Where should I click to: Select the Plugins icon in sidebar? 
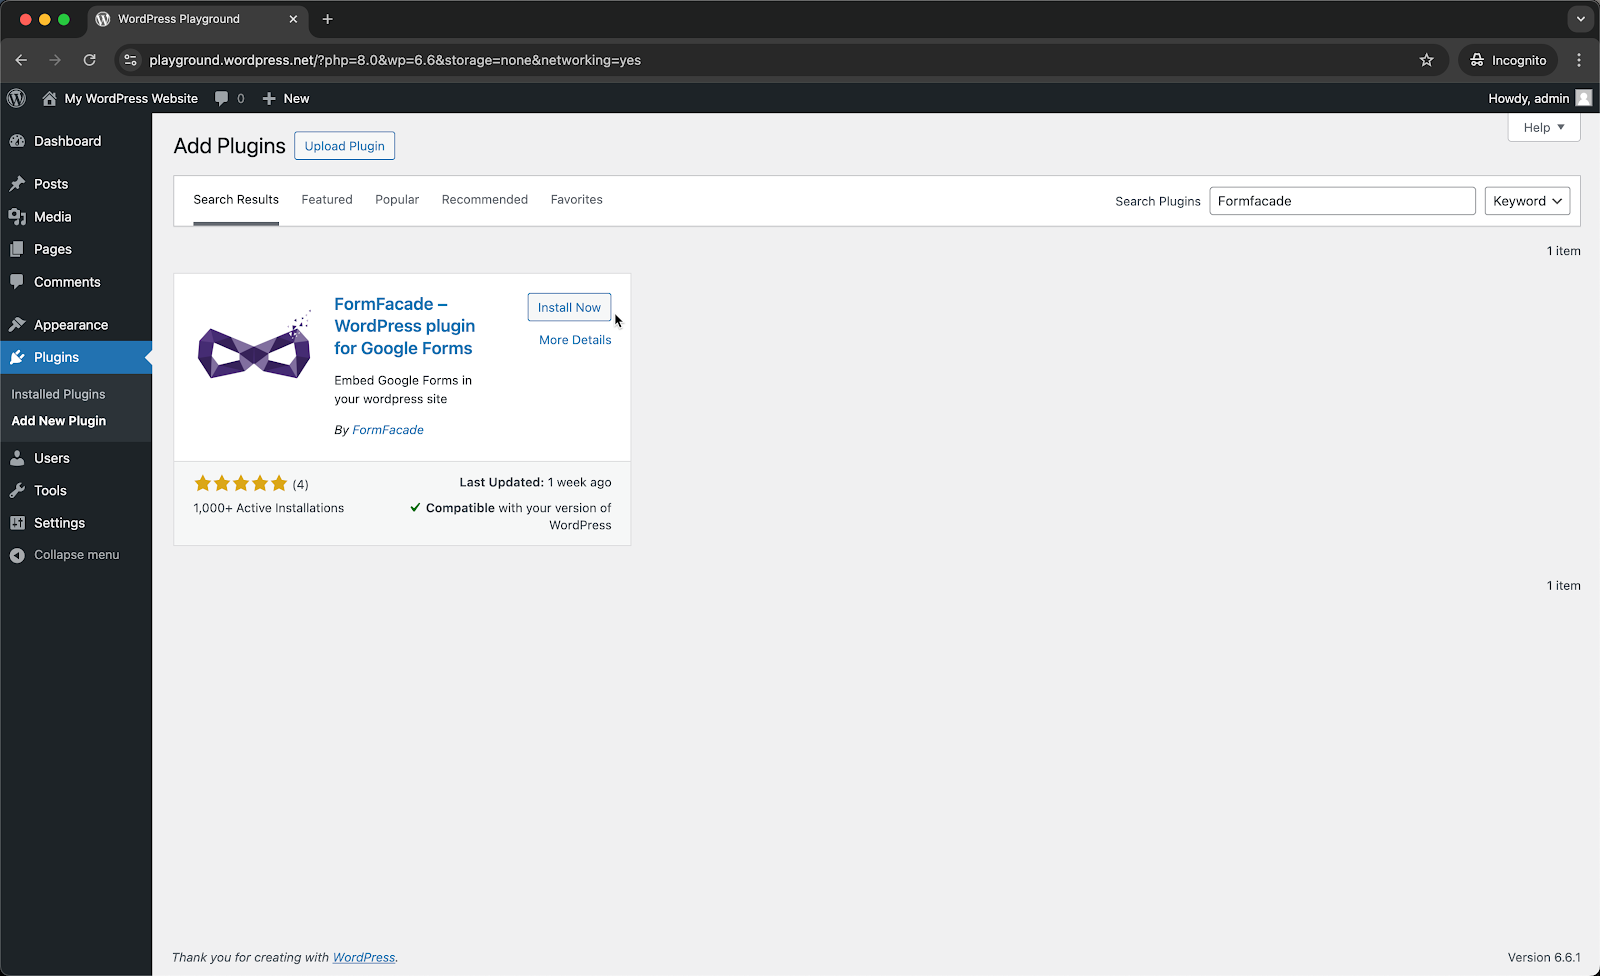(x=20, y=357)
